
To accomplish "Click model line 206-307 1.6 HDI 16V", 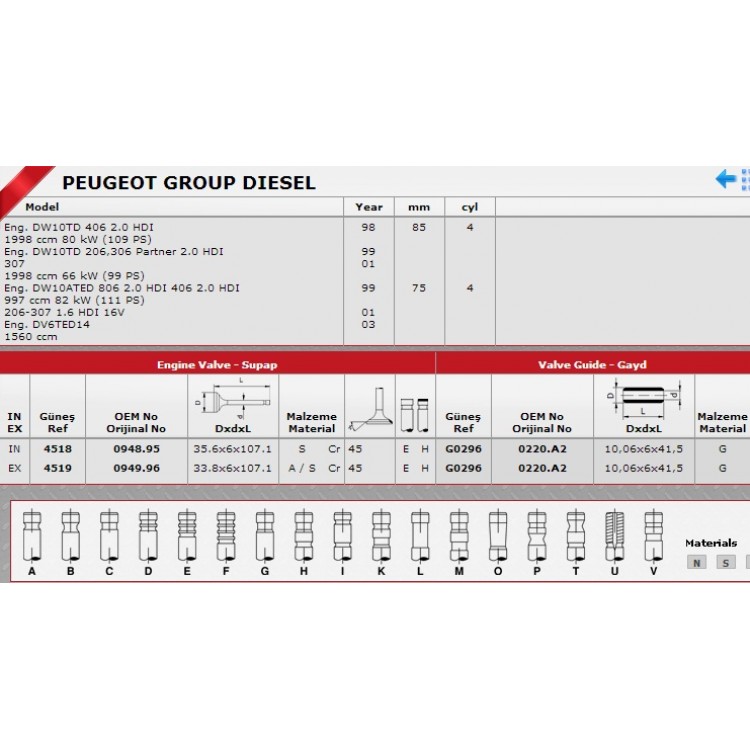I will (x=65, y=312).
